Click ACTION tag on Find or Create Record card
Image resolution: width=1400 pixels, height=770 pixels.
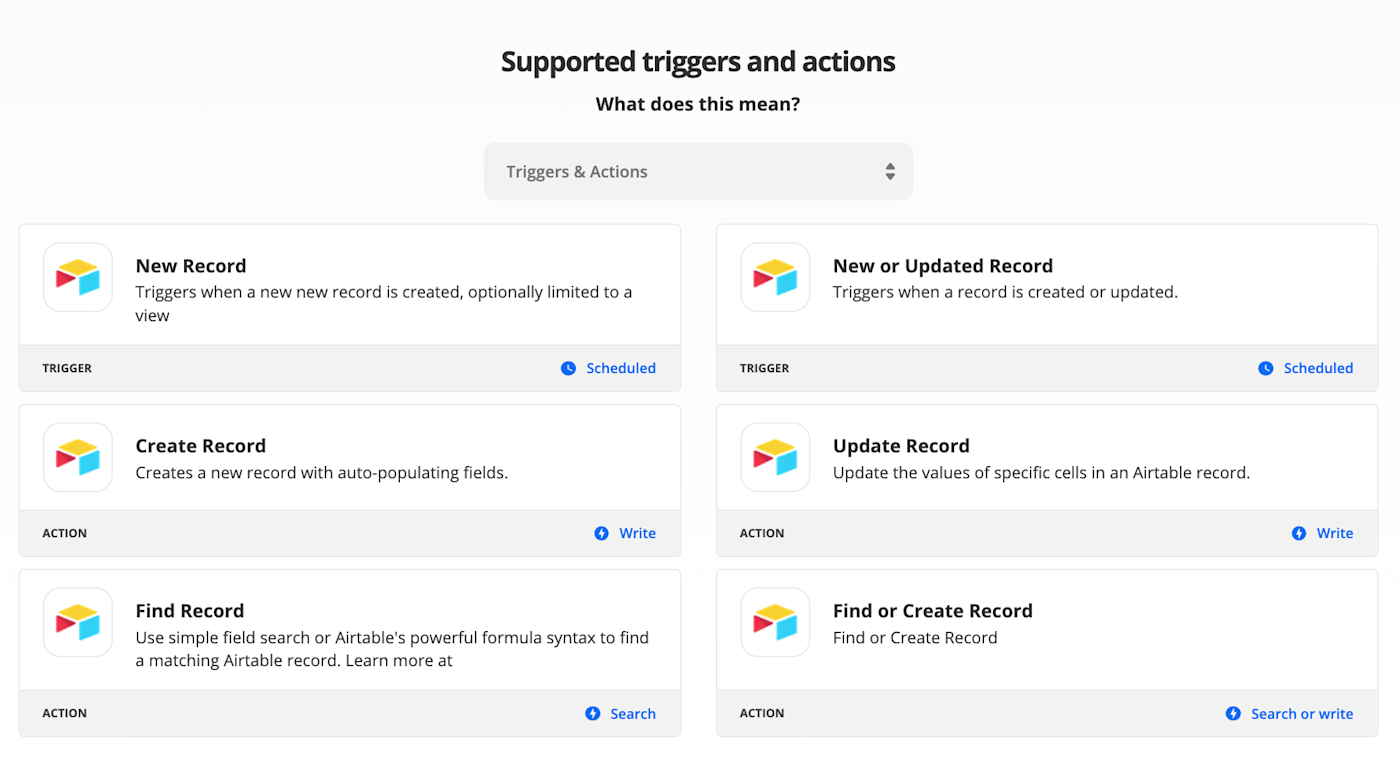point(762,713)
